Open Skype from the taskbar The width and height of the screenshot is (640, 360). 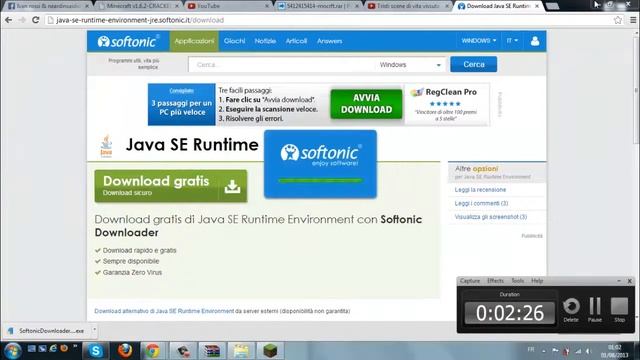tap(96, 351)
